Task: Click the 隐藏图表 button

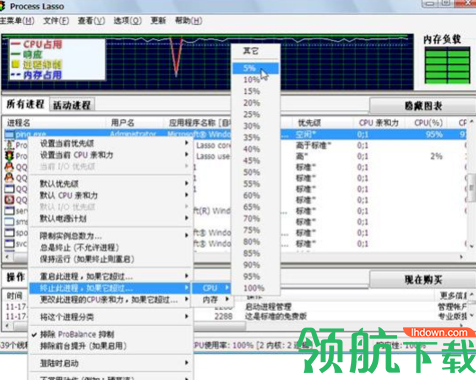Action: [x=423, y=106]
